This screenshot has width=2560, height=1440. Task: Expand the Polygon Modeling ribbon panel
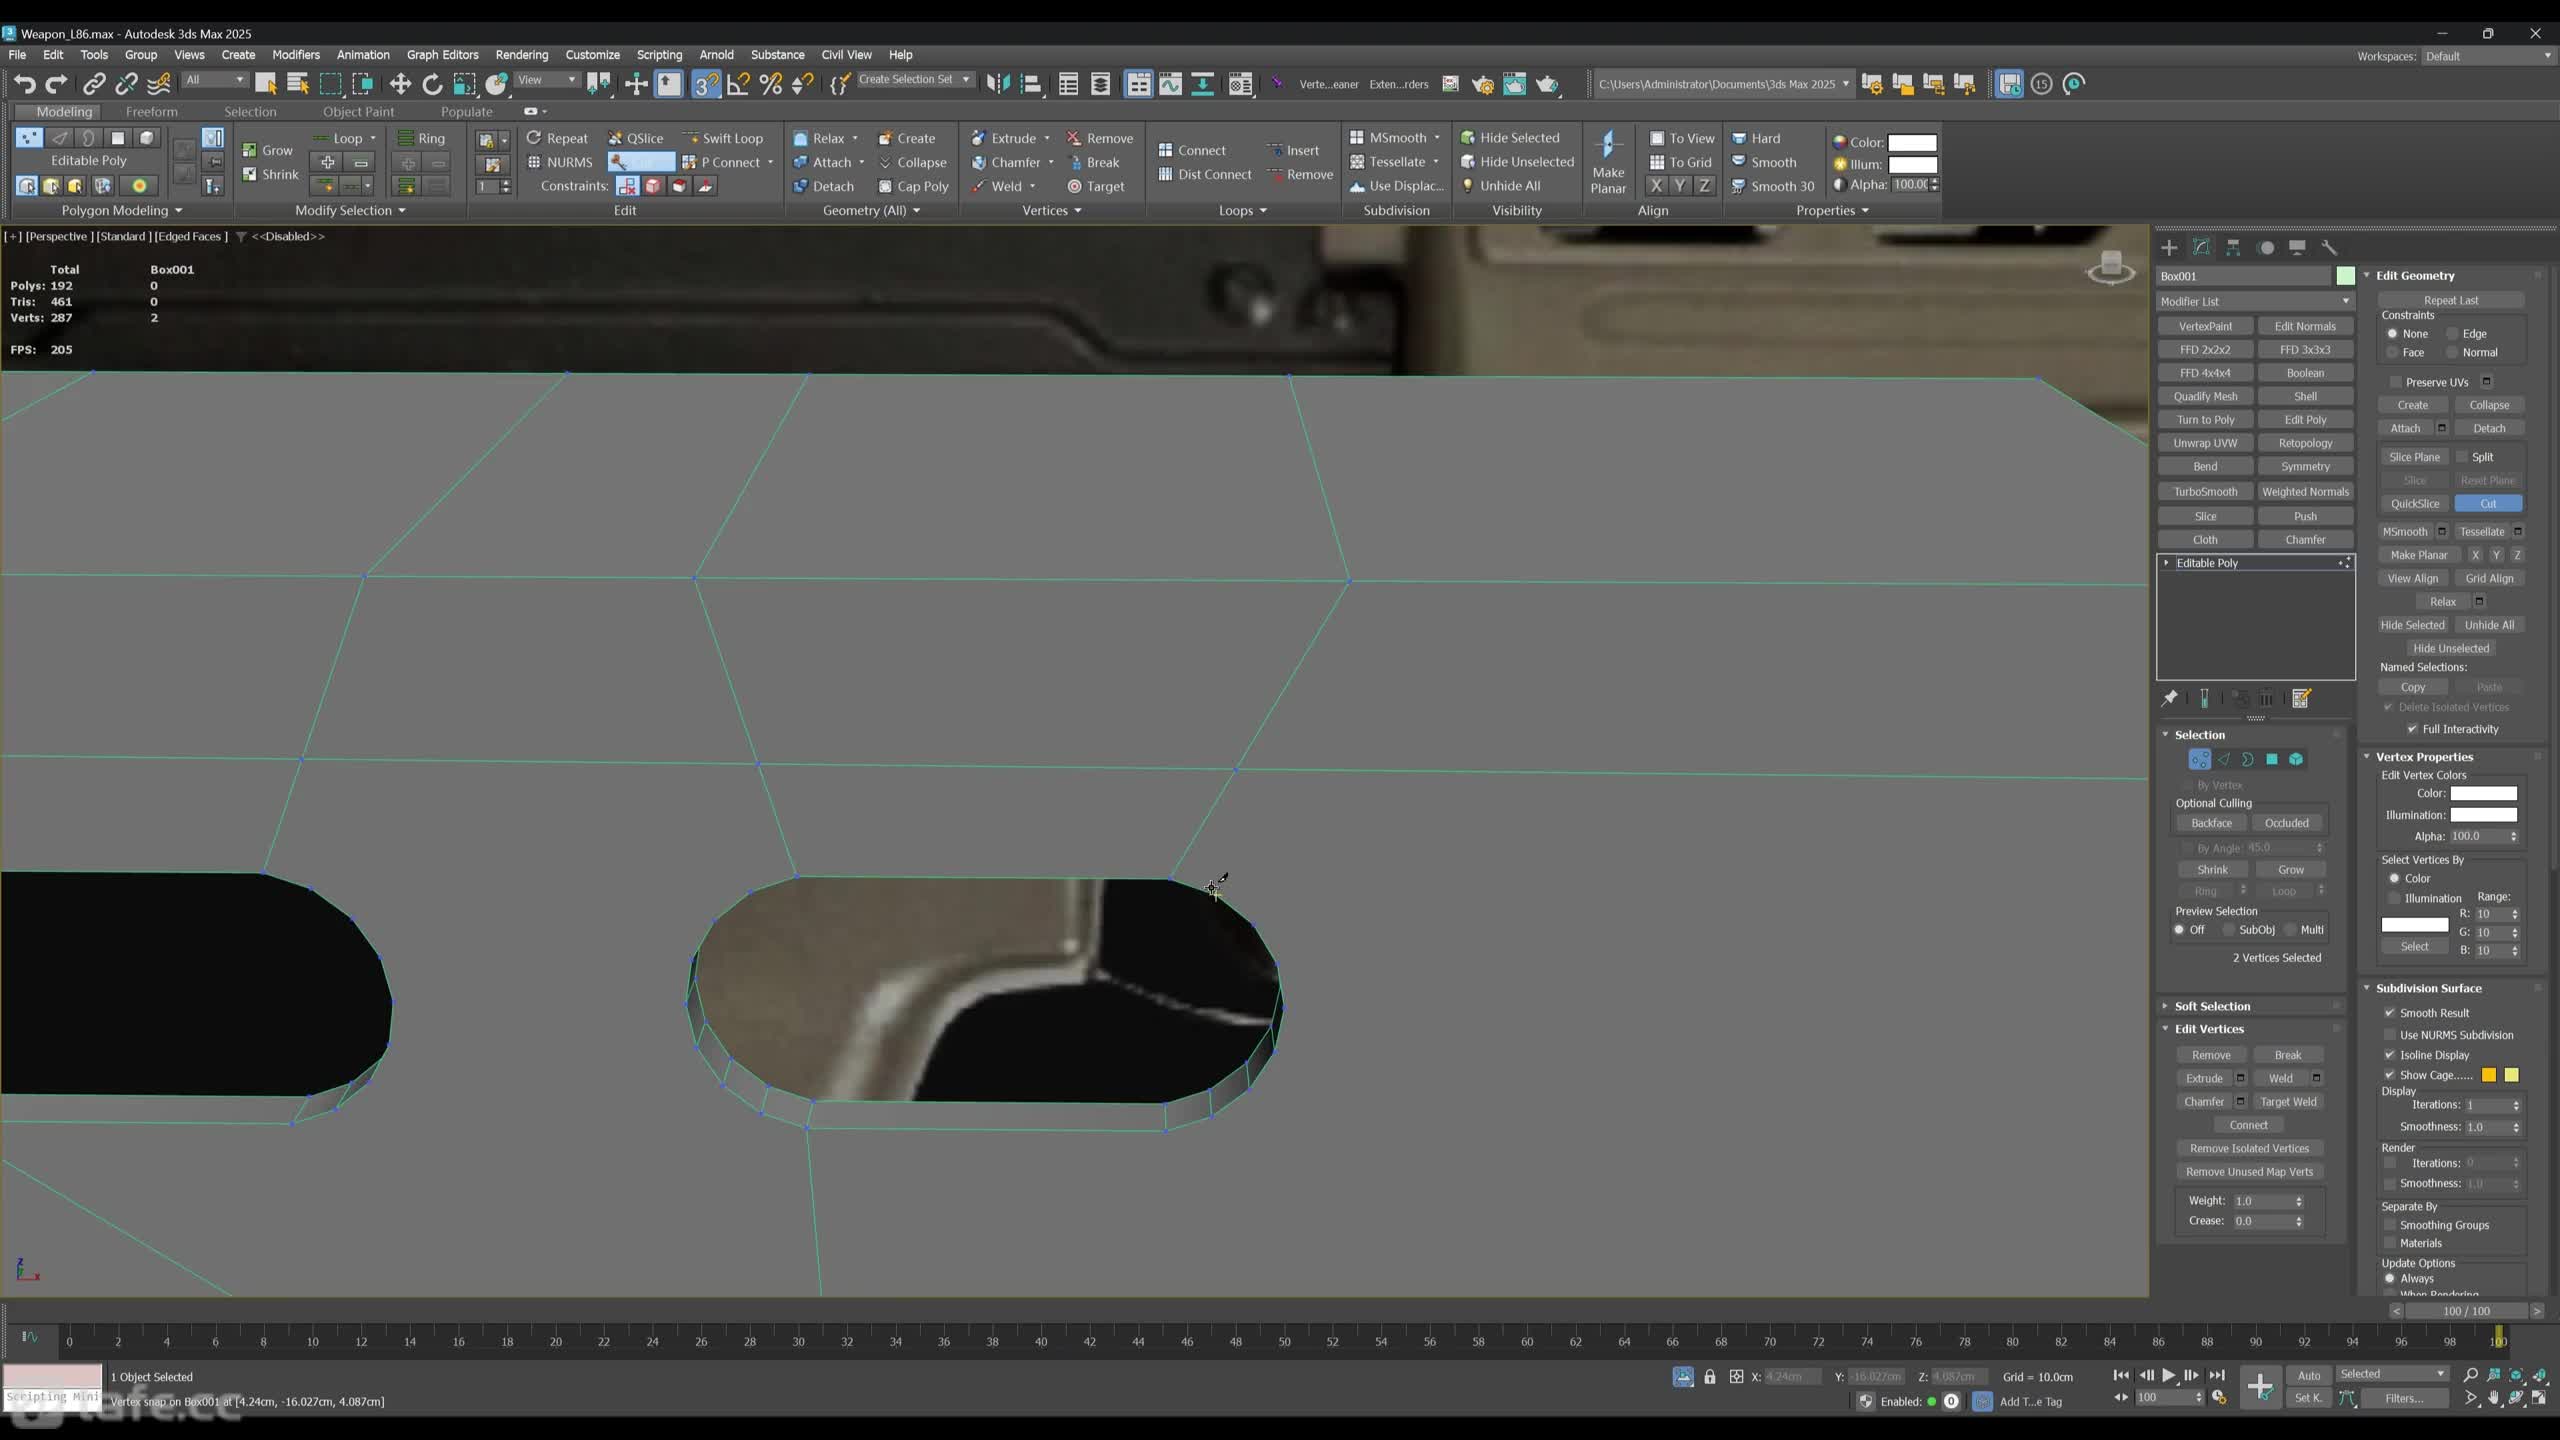coord(122,210)
